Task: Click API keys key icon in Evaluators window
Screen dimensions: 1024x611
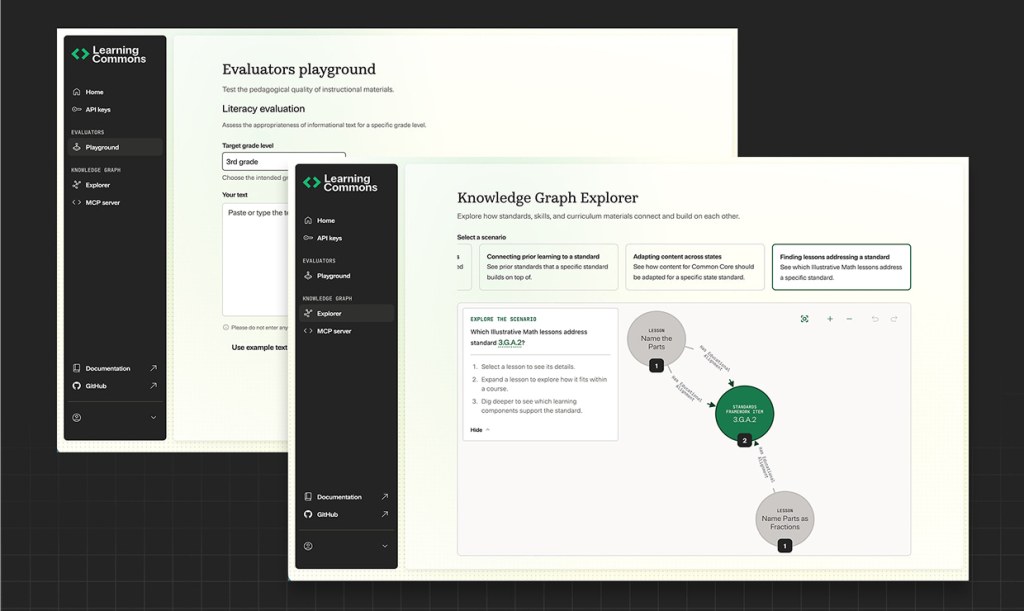Action: coord(76,110)
